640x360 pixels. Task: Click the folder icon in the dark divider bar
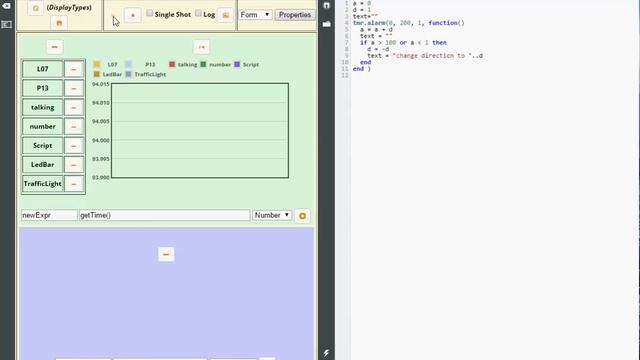pyautogui.click(x=327, y=24)
